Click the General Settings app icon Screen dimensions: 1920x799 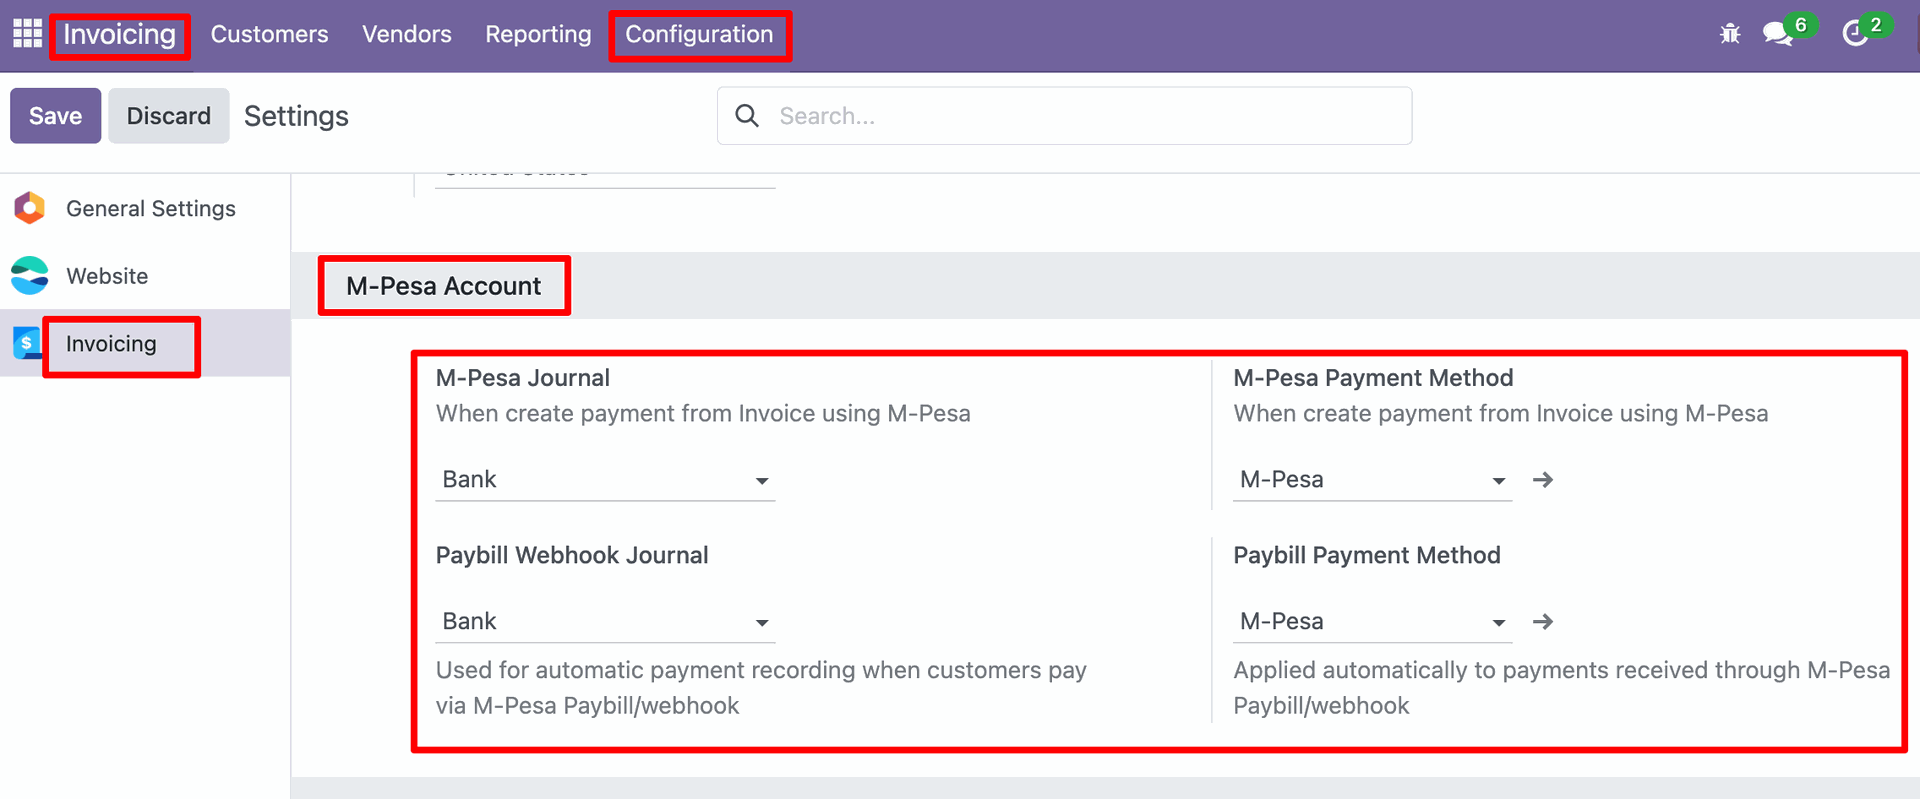(30, 208)
